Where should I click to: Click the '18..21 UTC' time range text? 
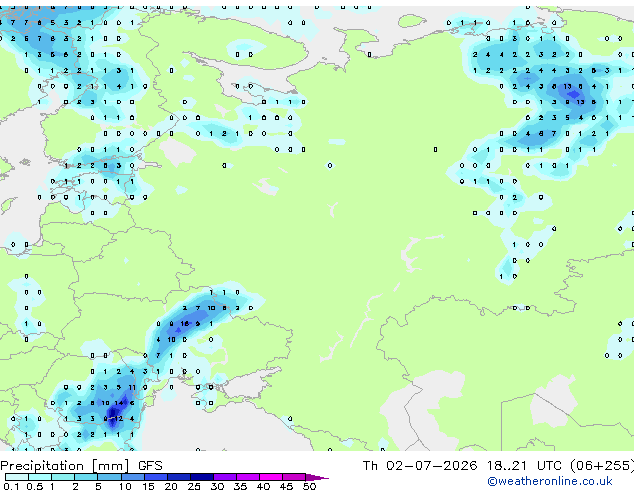pos(524,466)
